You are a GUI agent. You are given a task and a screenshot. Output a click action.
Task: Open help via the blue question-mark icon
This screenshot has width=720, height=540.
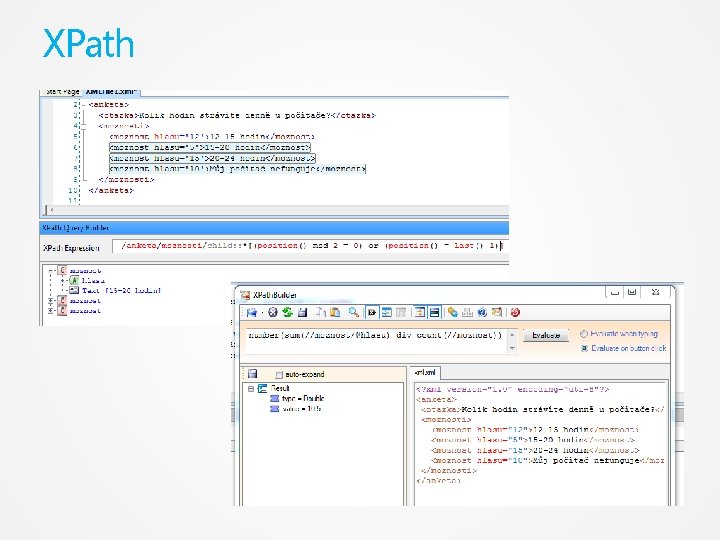pos(482,313)
